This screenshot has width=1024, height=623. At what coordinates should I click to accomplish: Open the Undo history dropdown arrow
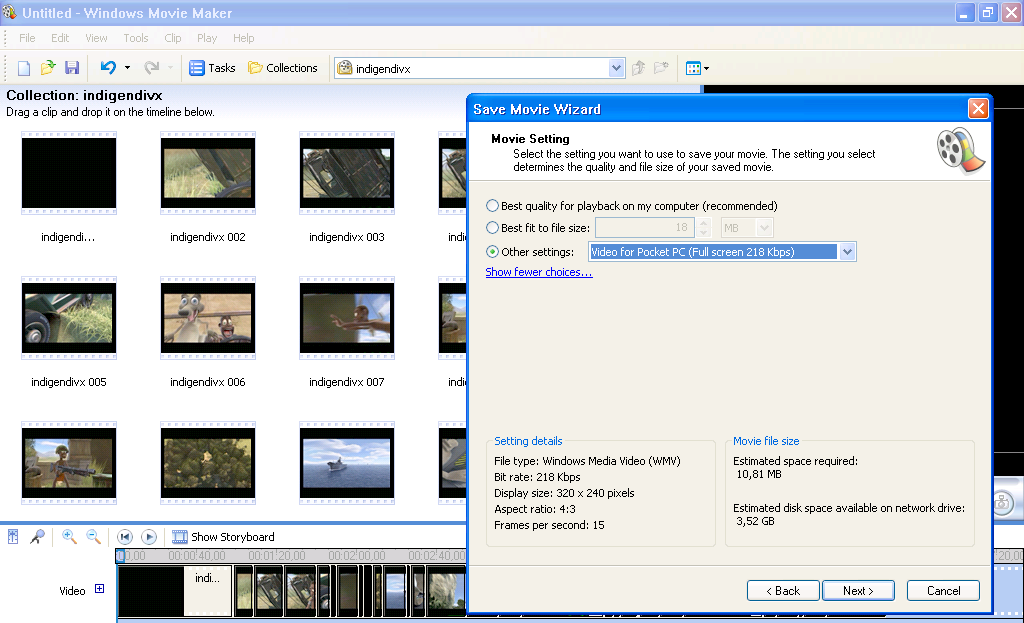127,68
